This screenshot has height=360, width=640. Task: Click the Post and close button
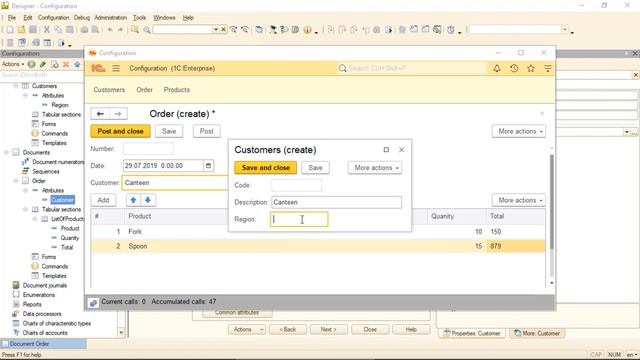tap(120, 131)
